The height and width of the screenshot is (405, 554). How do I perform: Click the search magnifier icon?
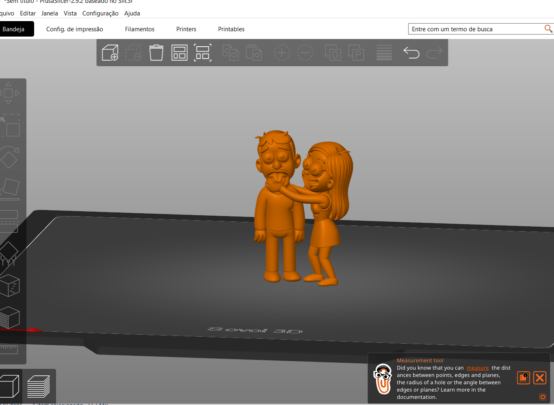tap(548, 29)
